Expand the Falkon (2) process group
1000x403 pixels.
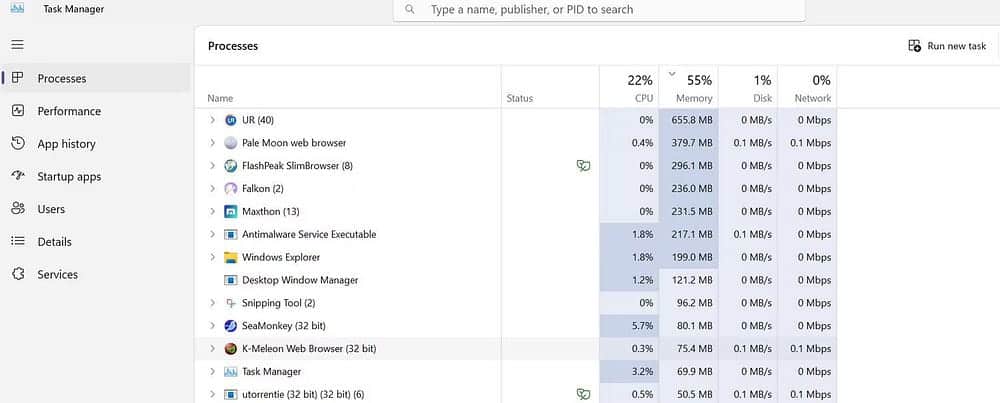(x=212, y=189)
